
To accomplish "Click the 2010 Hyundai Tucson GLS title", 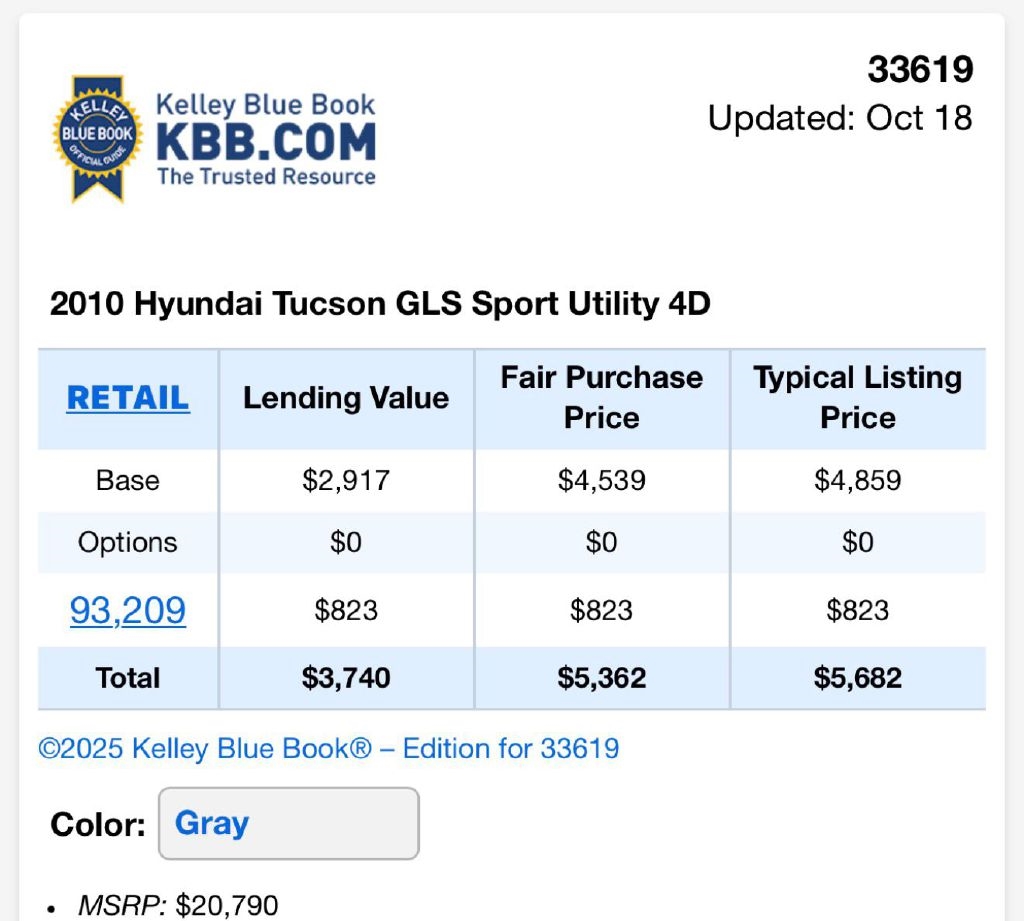I will pos(380,304).
